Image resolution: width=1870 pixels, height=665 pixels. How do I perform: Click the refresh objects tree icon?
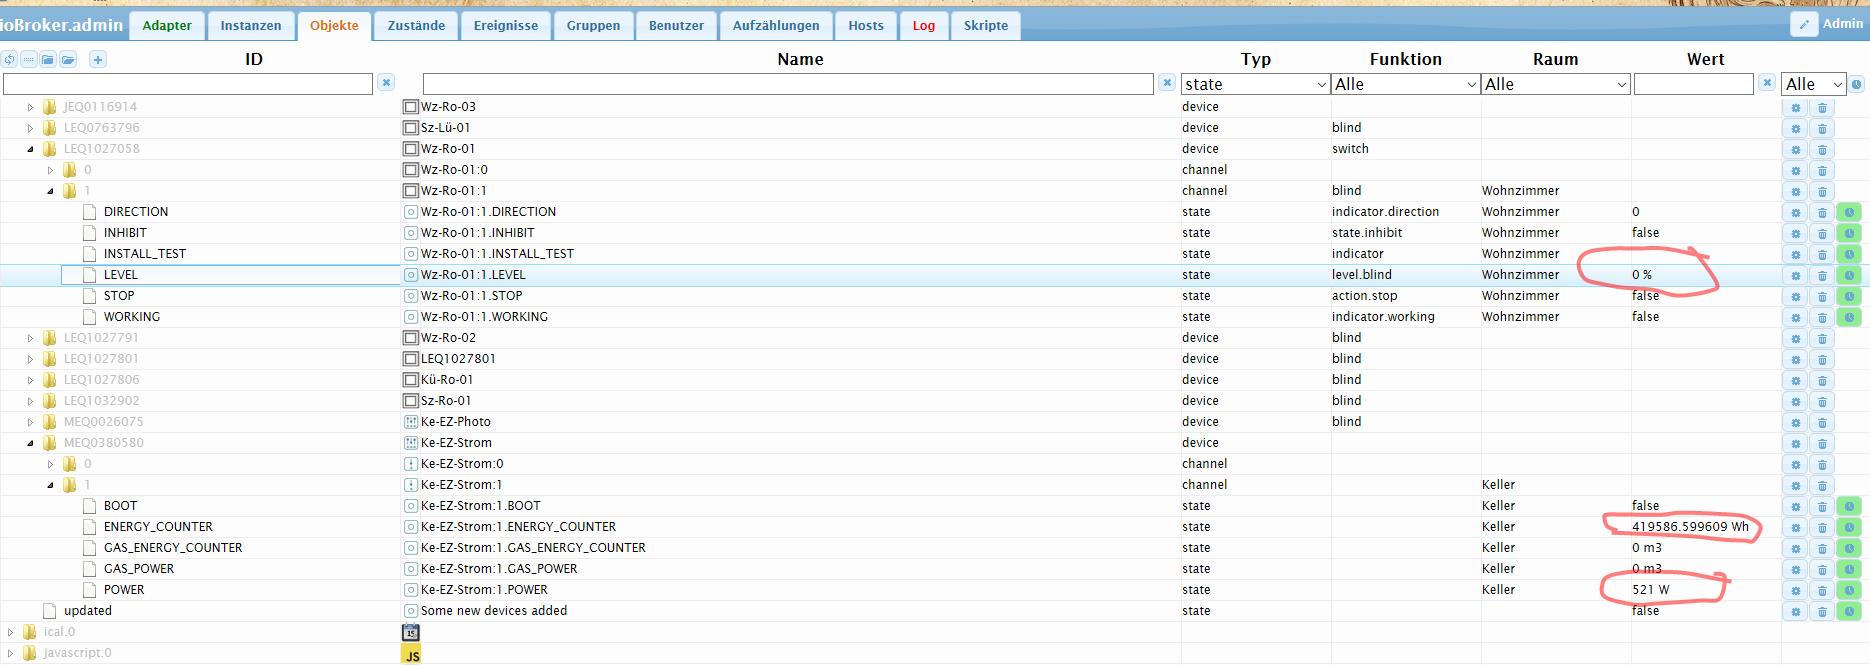9,60
